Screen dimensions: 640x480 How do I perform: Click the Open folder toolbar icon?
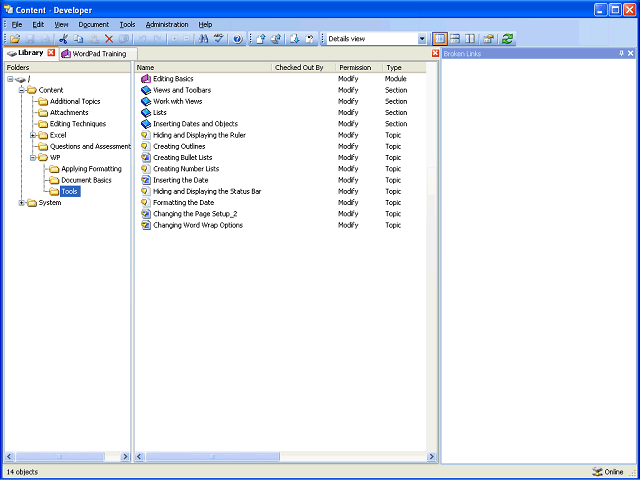pyautogui.click(x=15, y=39)
